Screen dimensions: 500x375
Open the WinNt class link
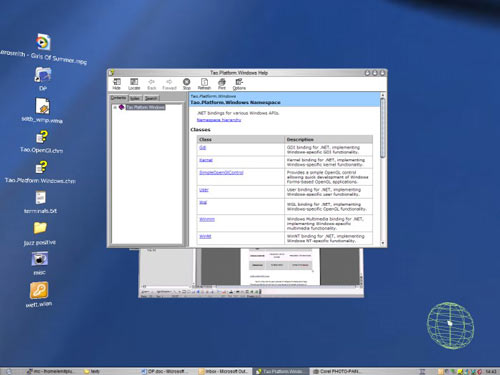tap(205, 236)
